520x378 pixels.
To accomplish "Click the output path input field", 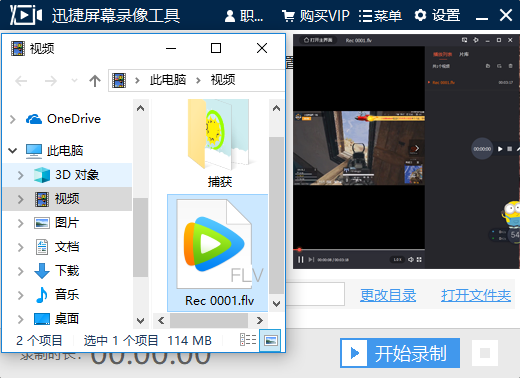I will point(315,294).
